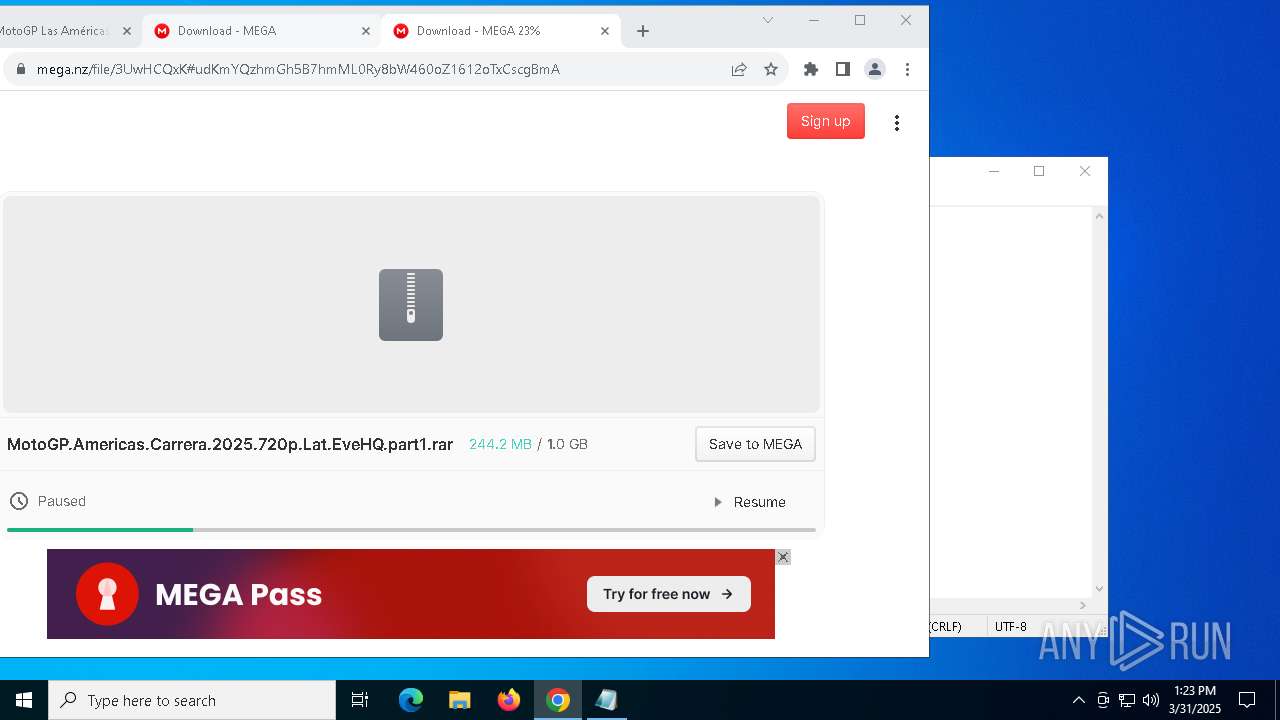Click Try for free now button
Image resolution: width=1280 pixels, height=720 pixels.
pyautogui.click(x=669, y=594)
